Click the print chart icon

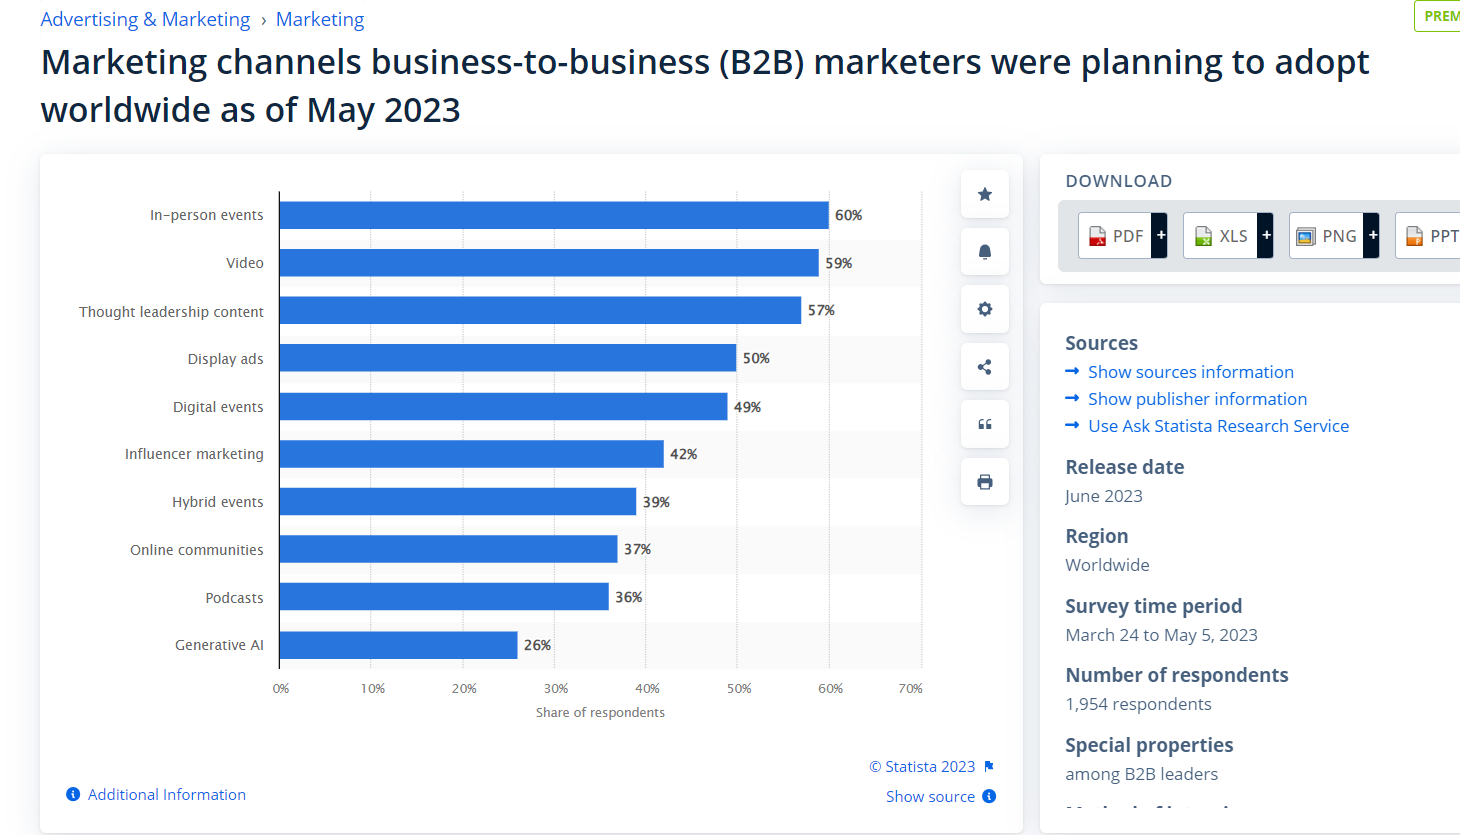[x=984, y=482]
